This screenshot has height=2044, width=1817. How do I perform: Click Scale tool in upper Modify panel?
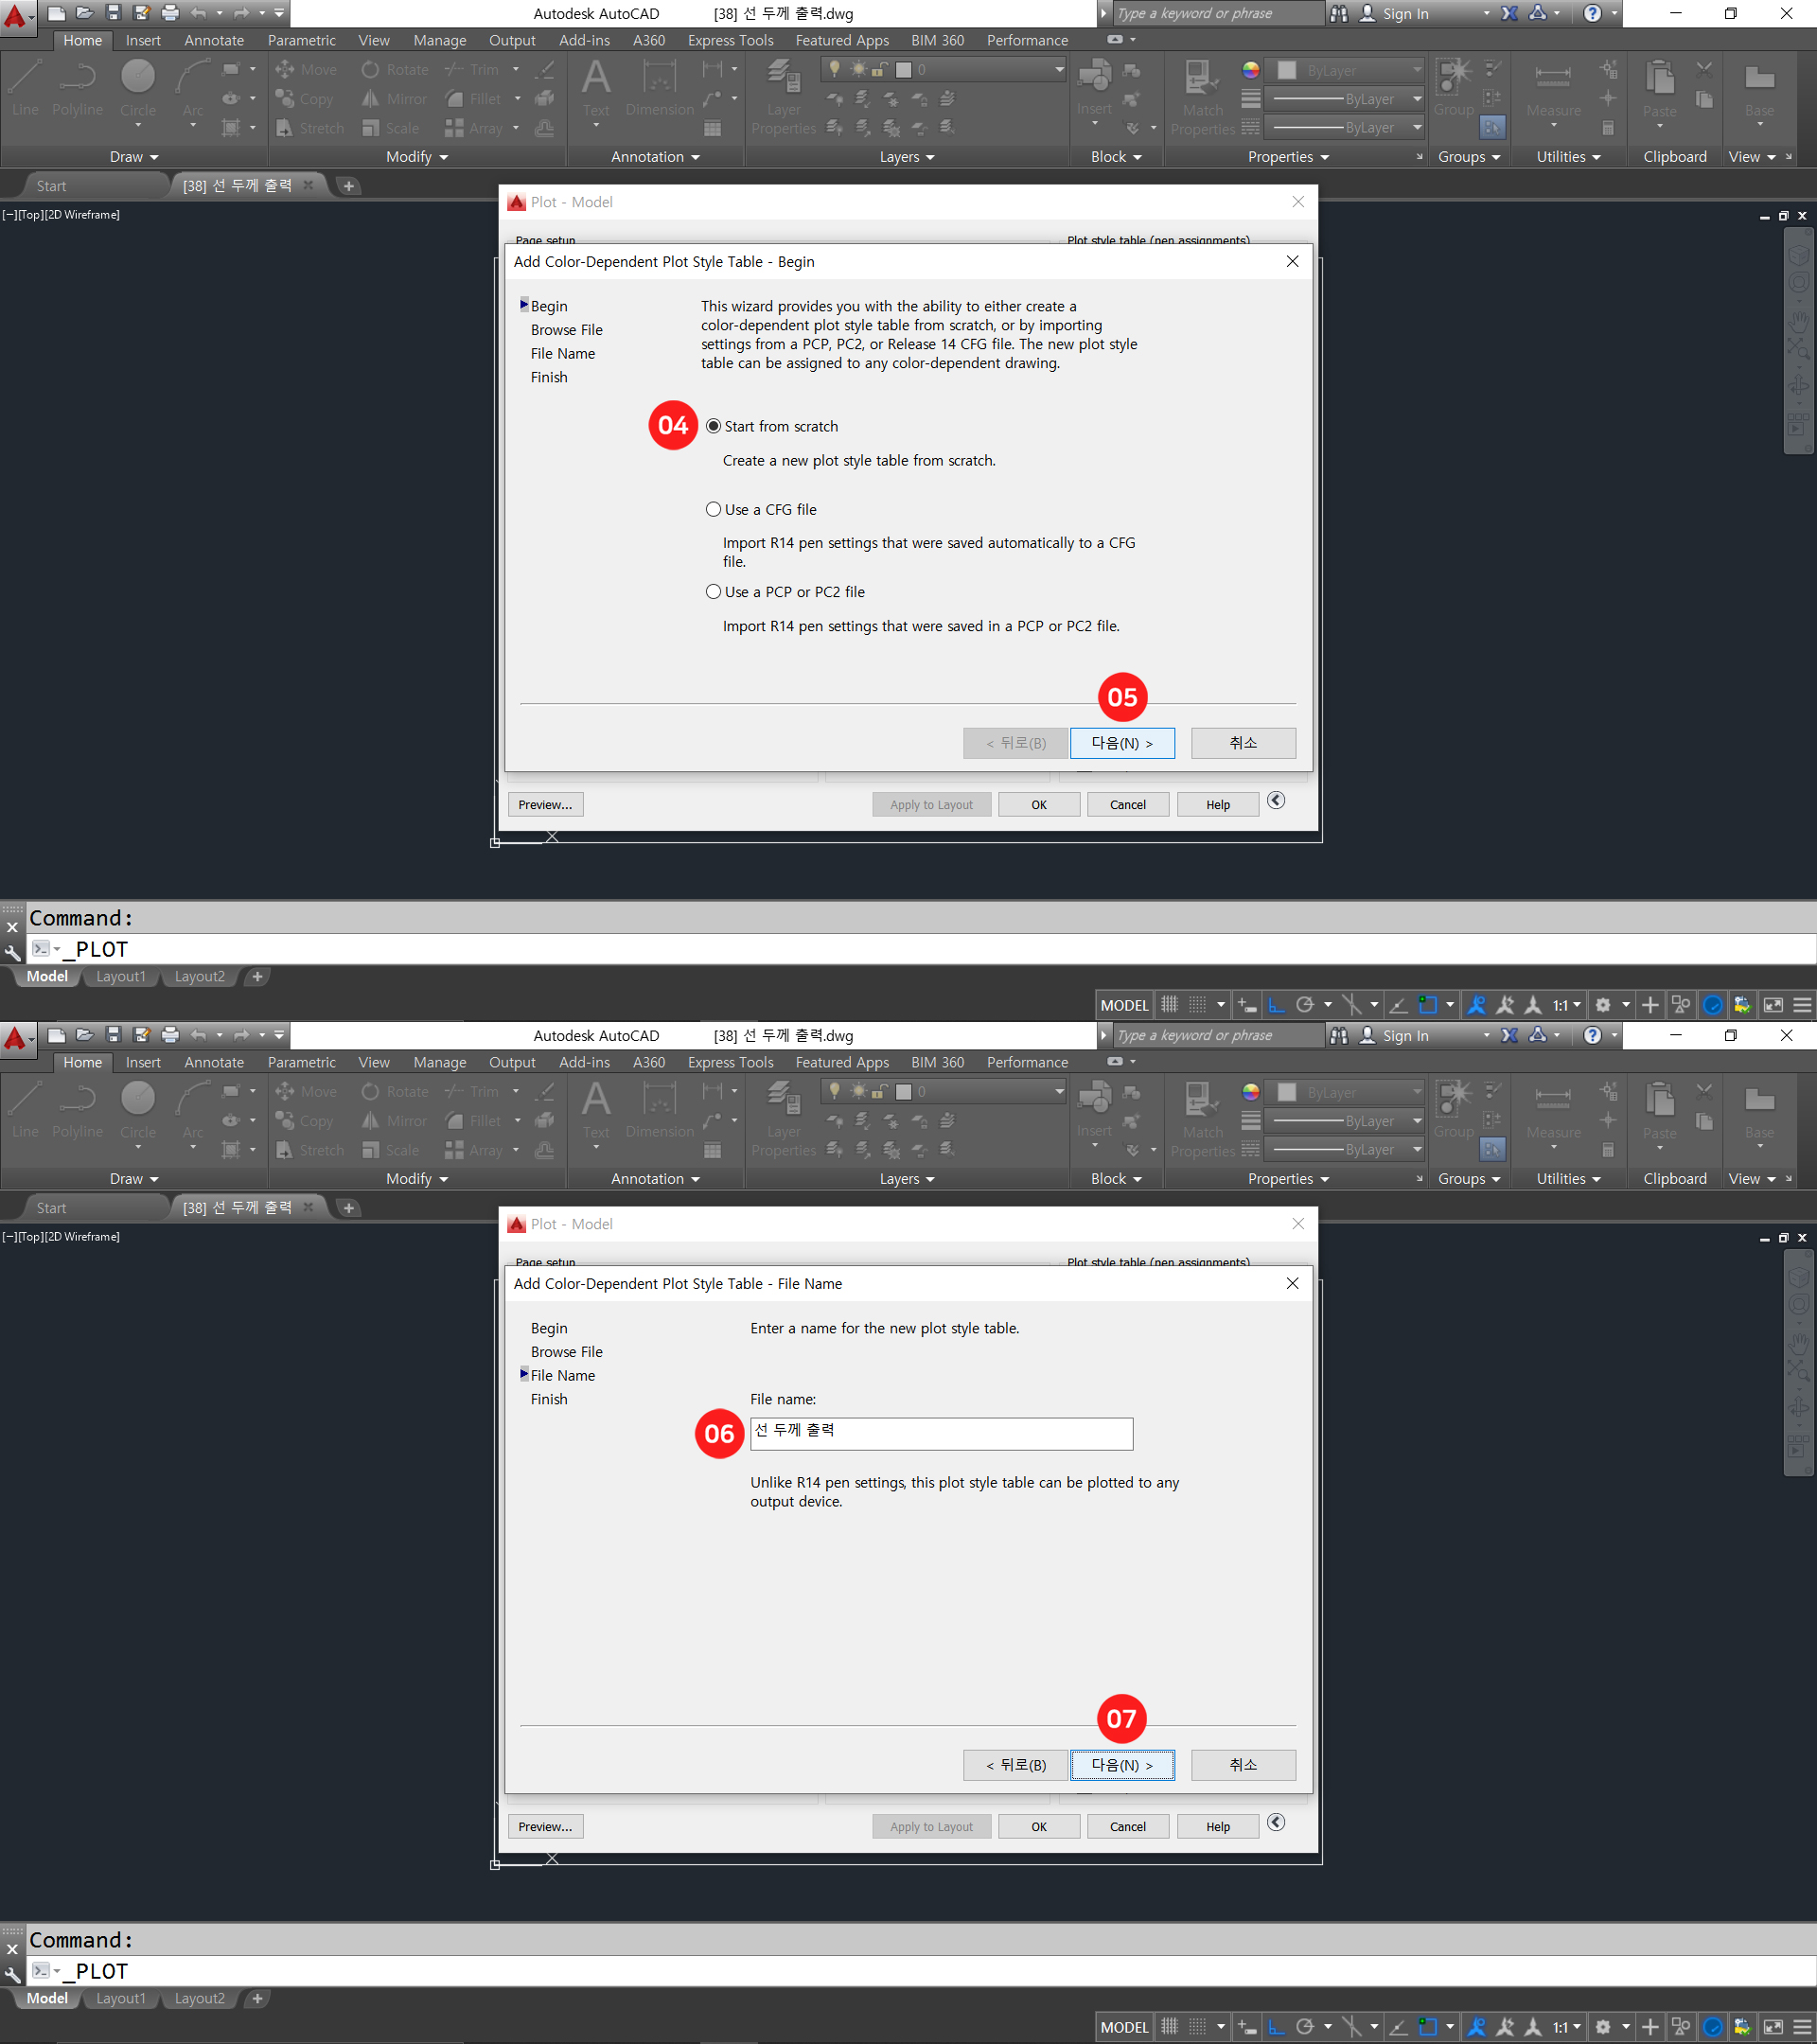[391, 128]
